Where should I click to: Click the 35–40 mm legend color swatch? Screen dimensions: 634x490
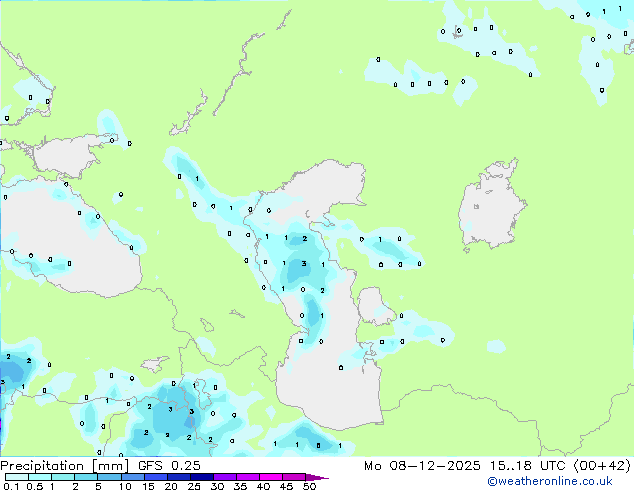248,477
